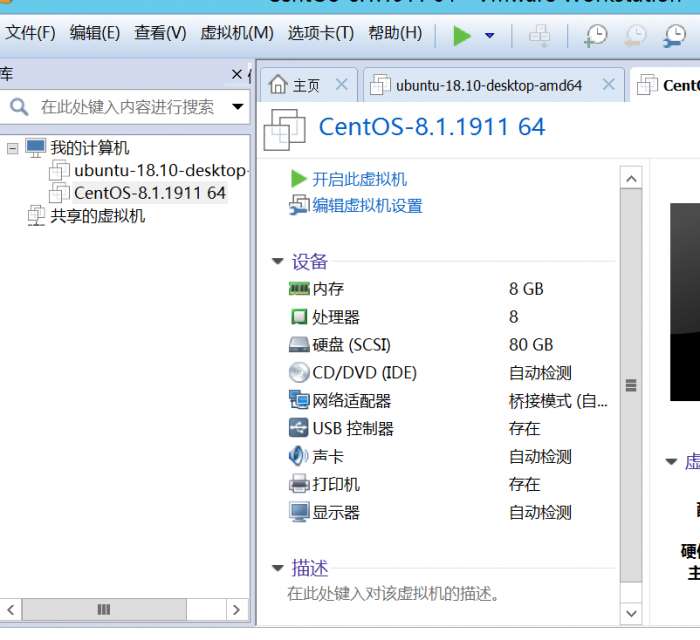
Task: Click the CentOS-8.1.1911 64 title VM icon
Action: 284,129
